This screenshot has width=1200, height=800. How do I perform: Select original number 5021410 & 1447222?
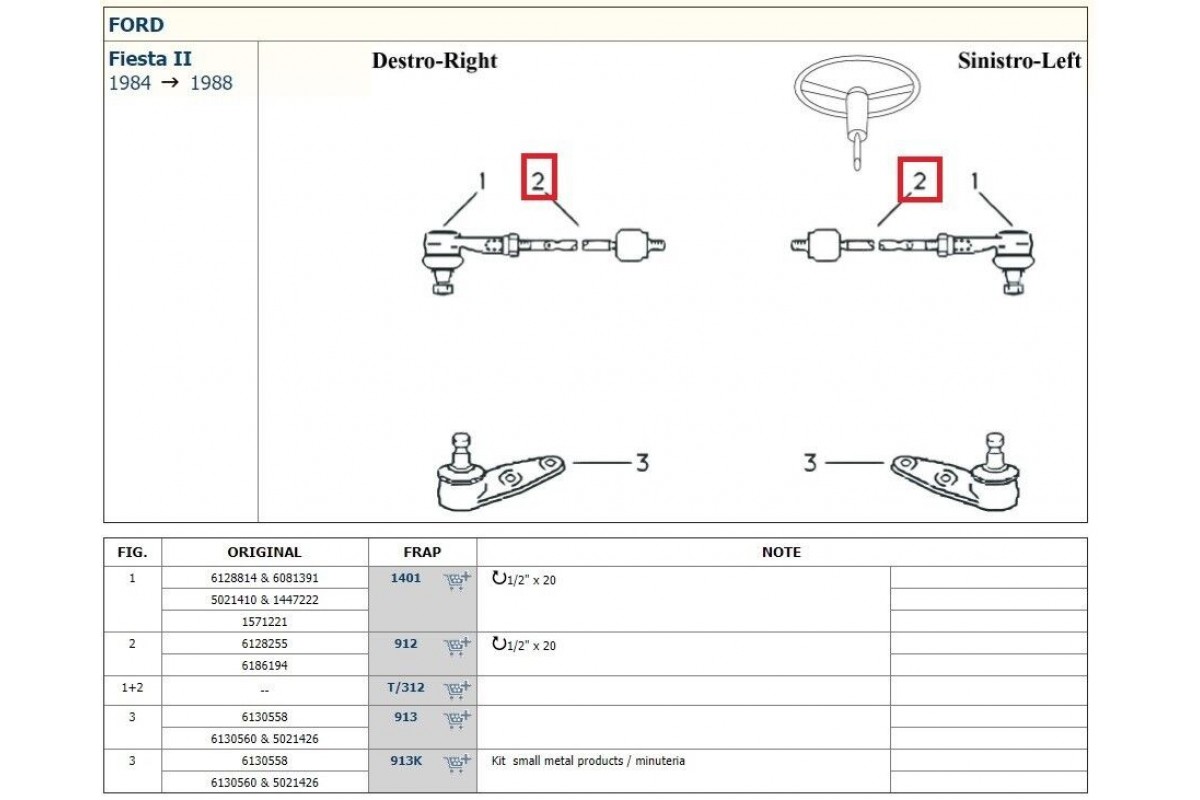(264, 600)
